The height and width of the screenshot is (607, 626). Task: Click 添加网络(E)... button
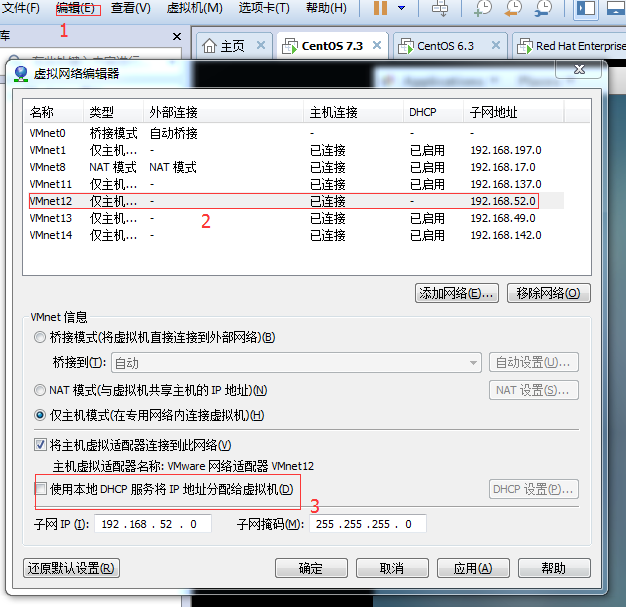pyautogui.click(x=456, y=294)
